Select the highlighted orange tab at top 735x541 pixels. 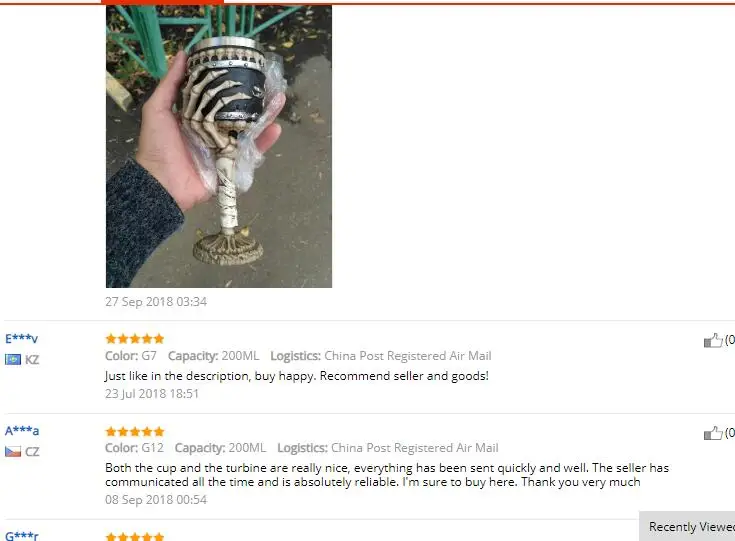[x=162, y=2]
